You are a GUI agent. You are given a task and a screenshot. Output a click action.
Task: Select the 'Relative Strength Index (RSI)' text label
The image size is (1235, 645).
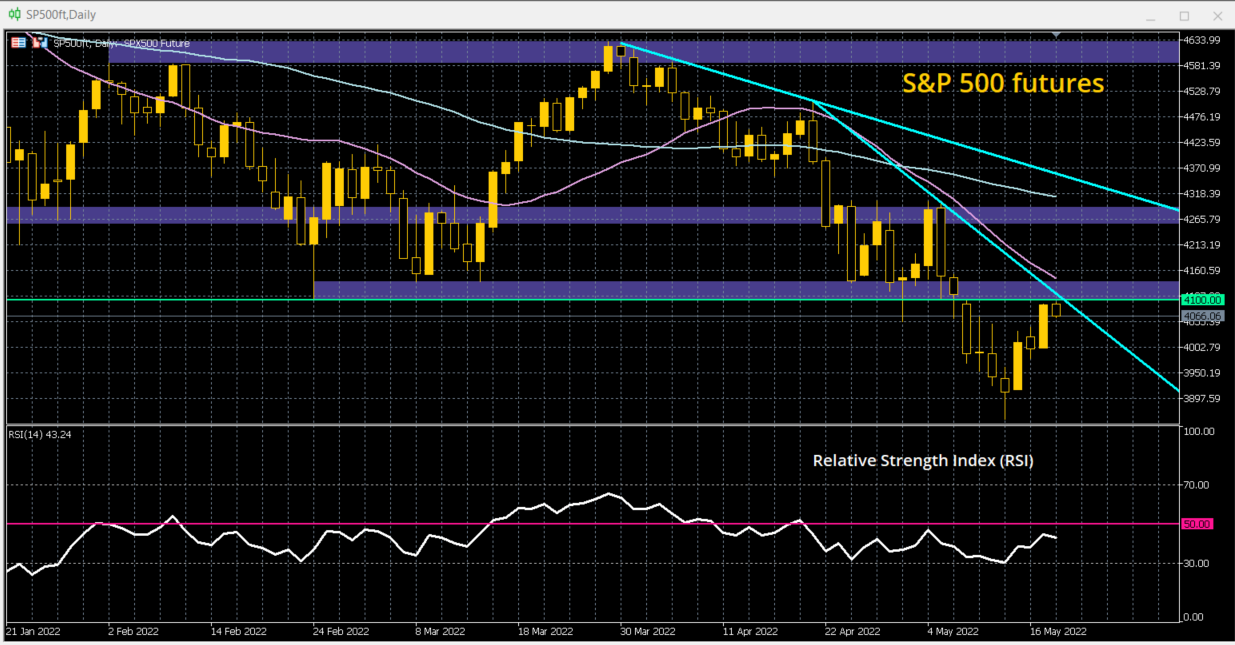pos(922,461)
